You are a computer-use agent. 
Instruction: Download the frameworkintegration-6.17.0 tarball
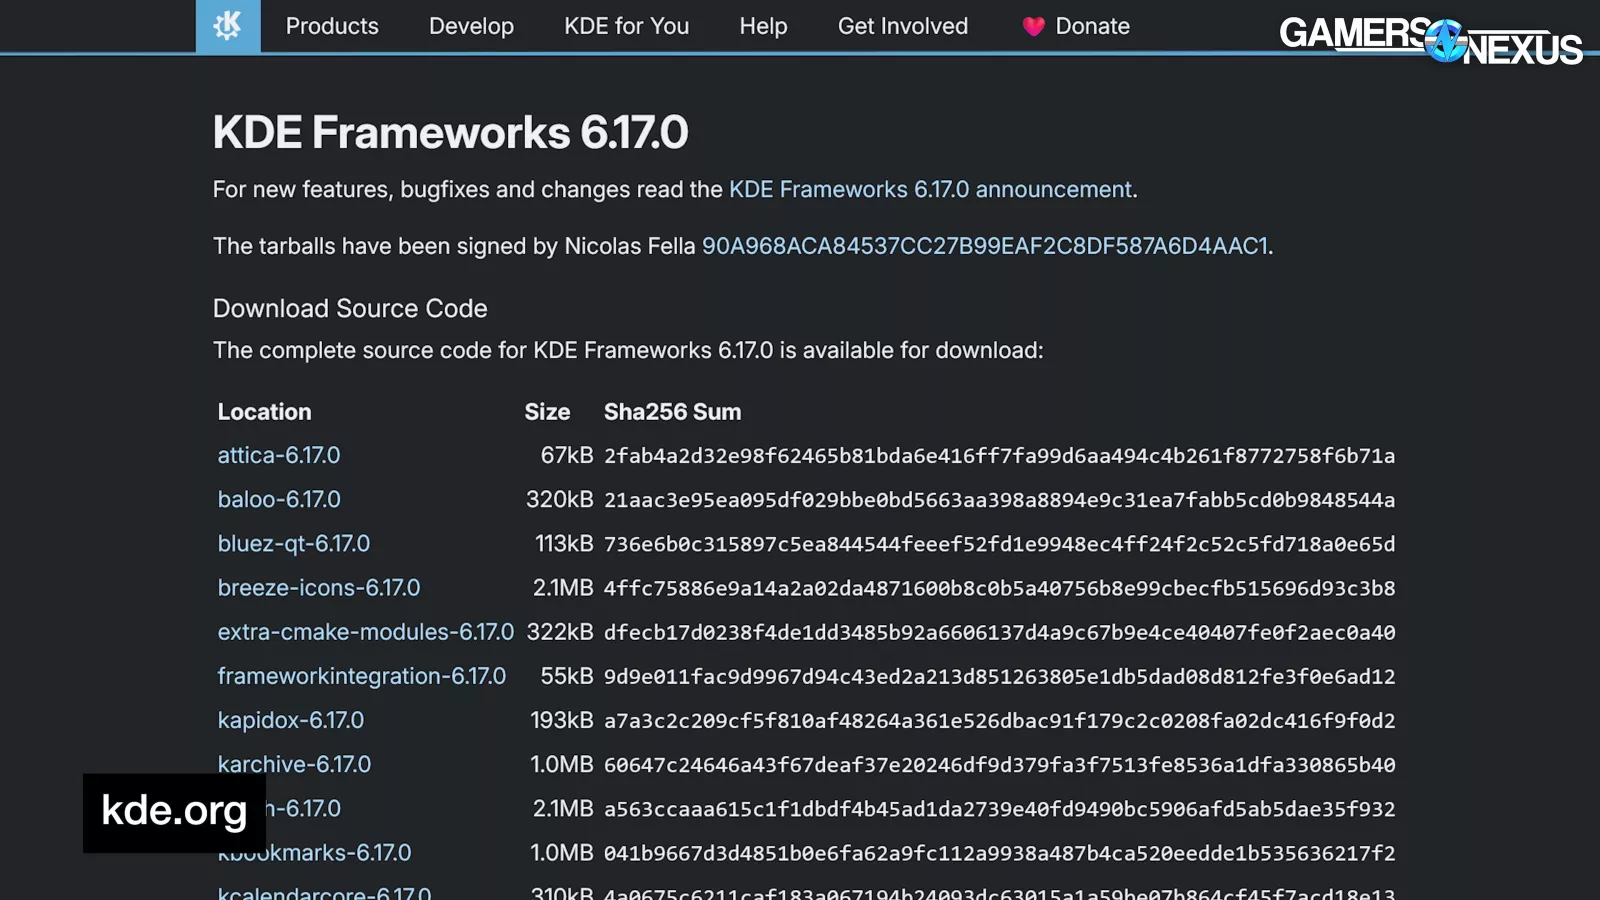[362, 677]
